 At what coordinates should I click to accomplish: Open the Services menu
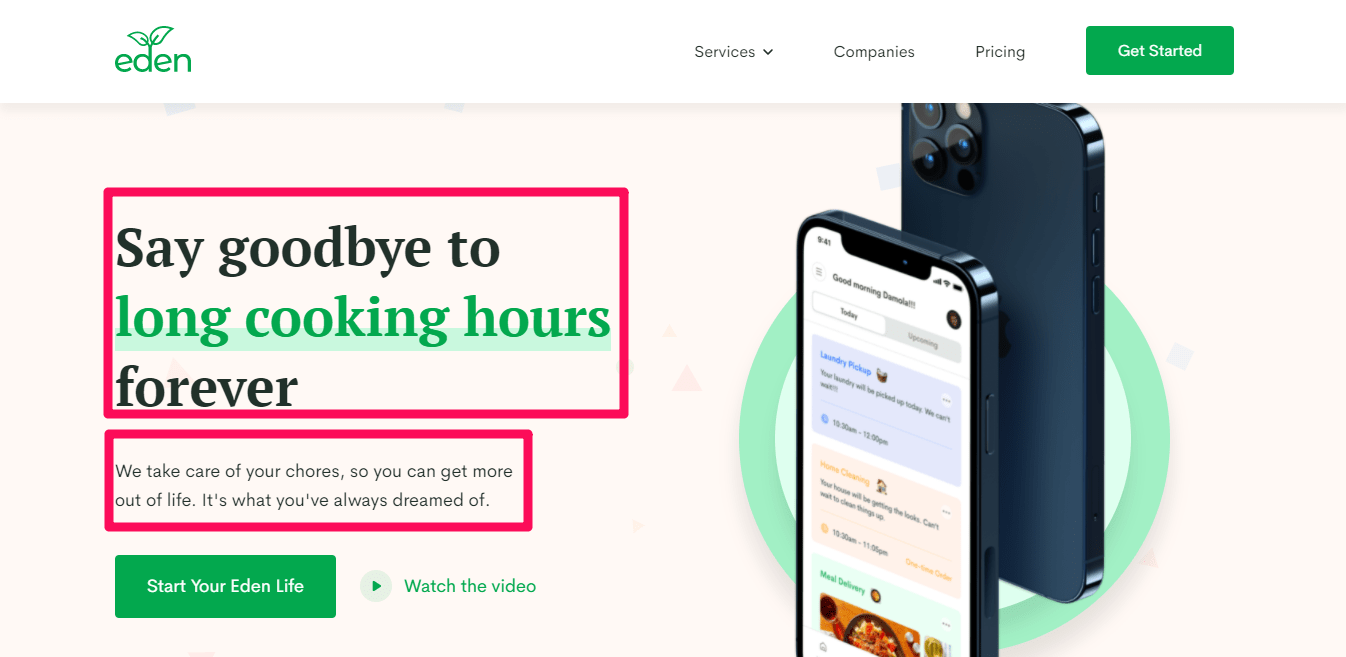coord(734,52)
